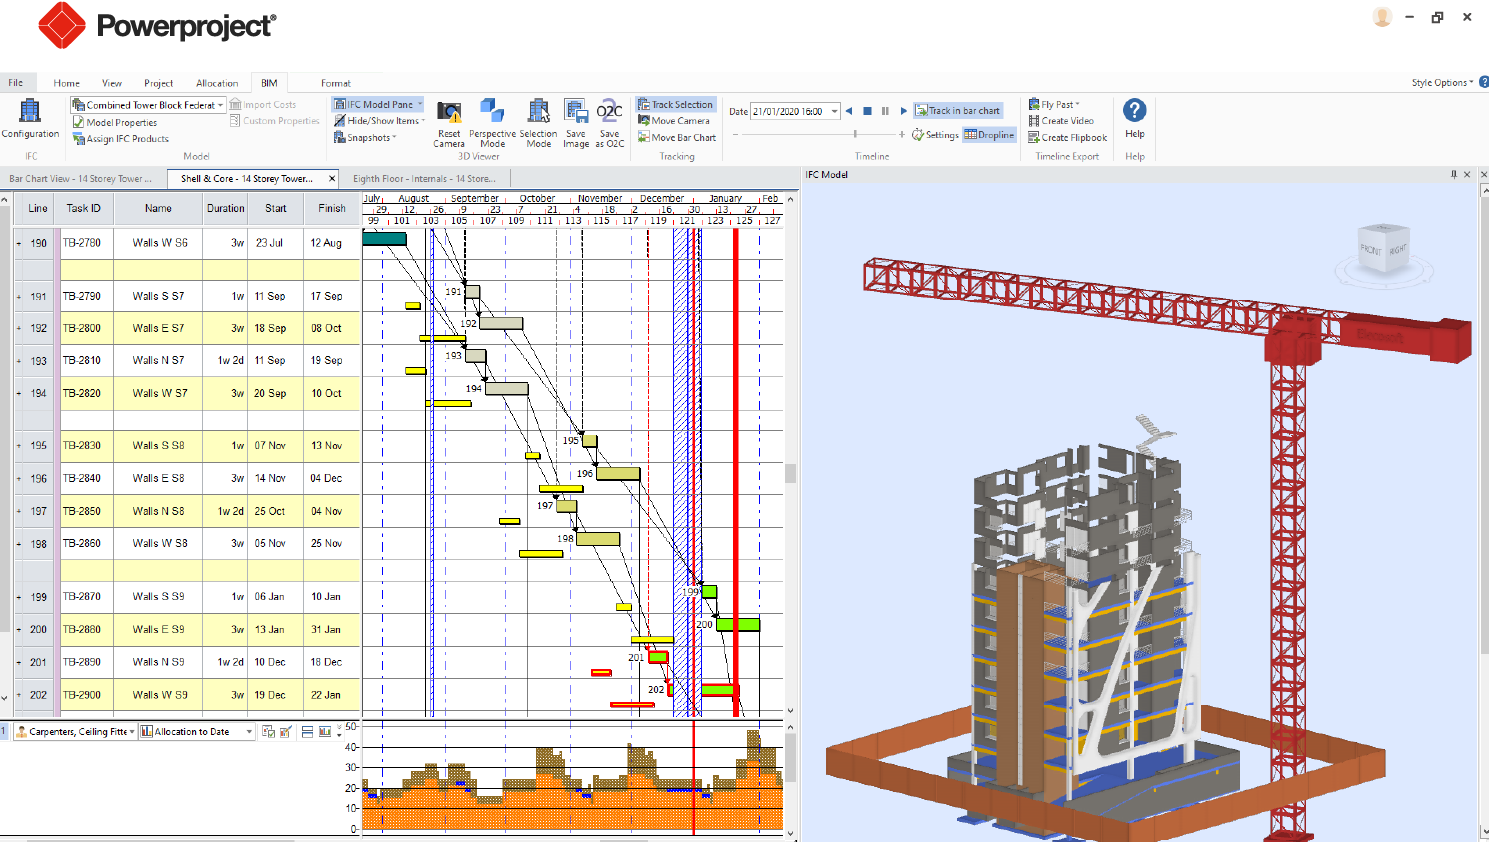Image resolution: width=1489 pixels, height=842 pixels.
Task: Click Create Flipbook in Timeline Export
Action: (1065, 137)
